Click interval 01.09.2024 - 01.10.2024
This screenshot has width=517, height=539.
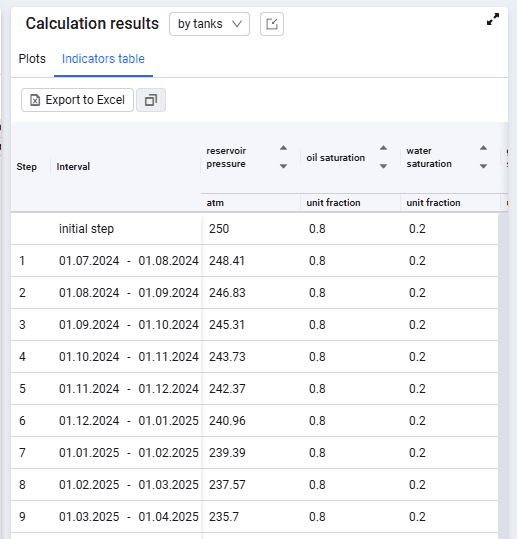point(129,324)
